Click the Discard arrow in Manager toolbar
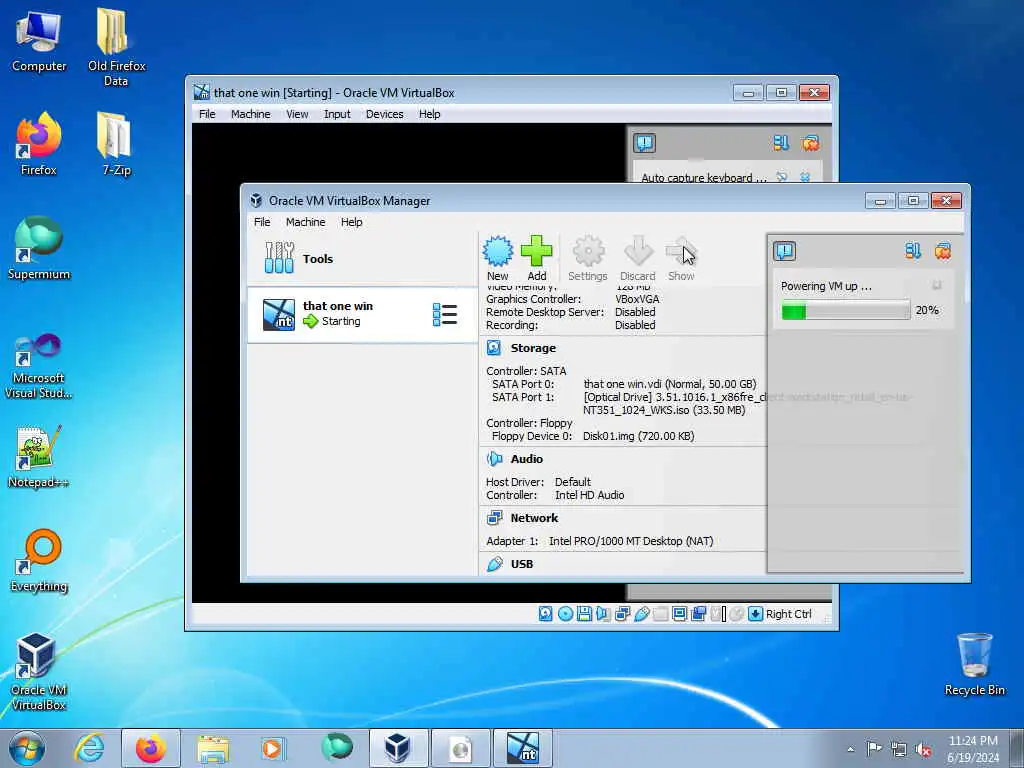 (637, 258)
